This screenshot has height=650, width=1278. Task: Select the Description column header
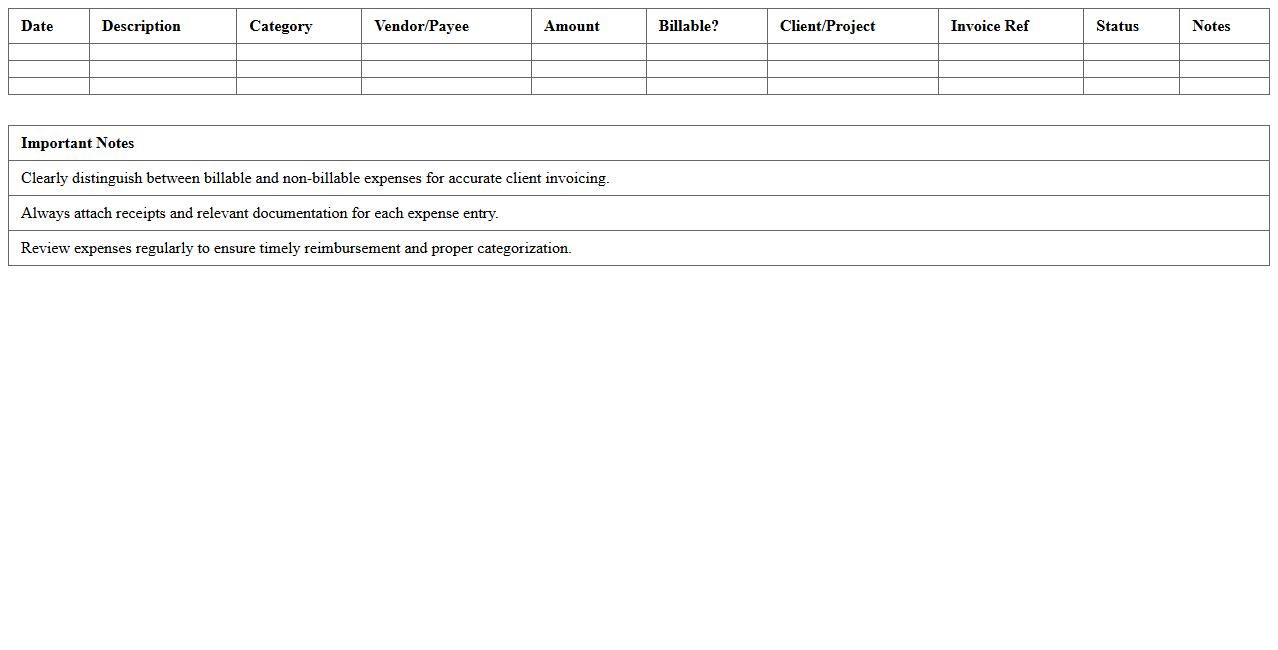click(141, 26)
